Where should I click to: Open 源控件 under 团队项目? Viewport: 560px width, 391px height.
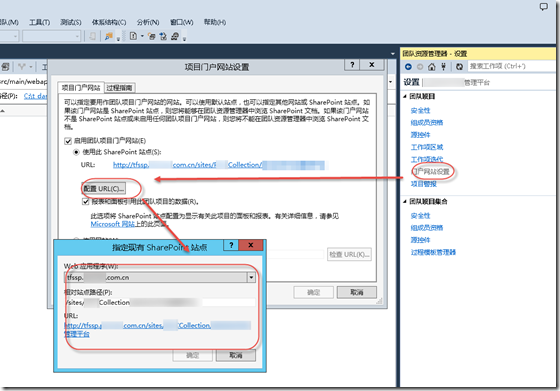tap(420, 135)
